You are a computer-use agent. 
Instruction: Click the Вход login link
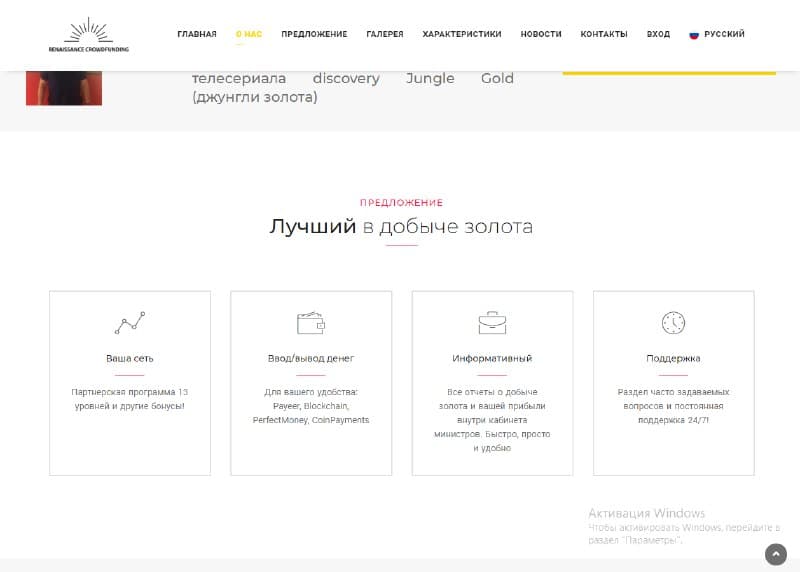[658, 34]
